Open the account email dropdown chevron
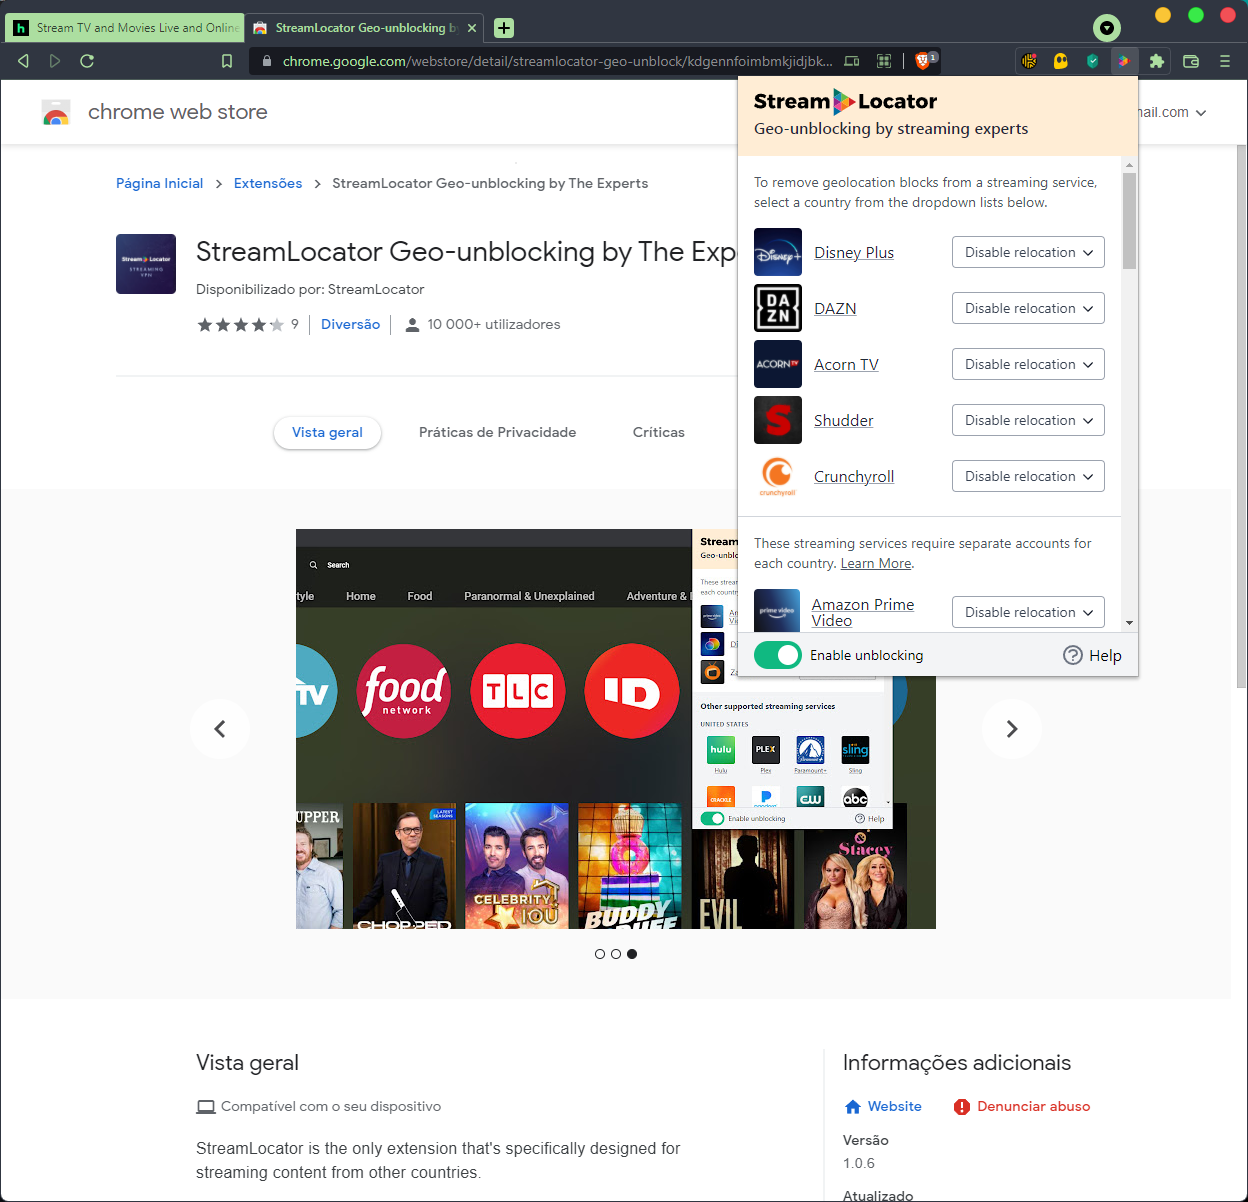The image size is (1248, 1202). pos(1201,113)
